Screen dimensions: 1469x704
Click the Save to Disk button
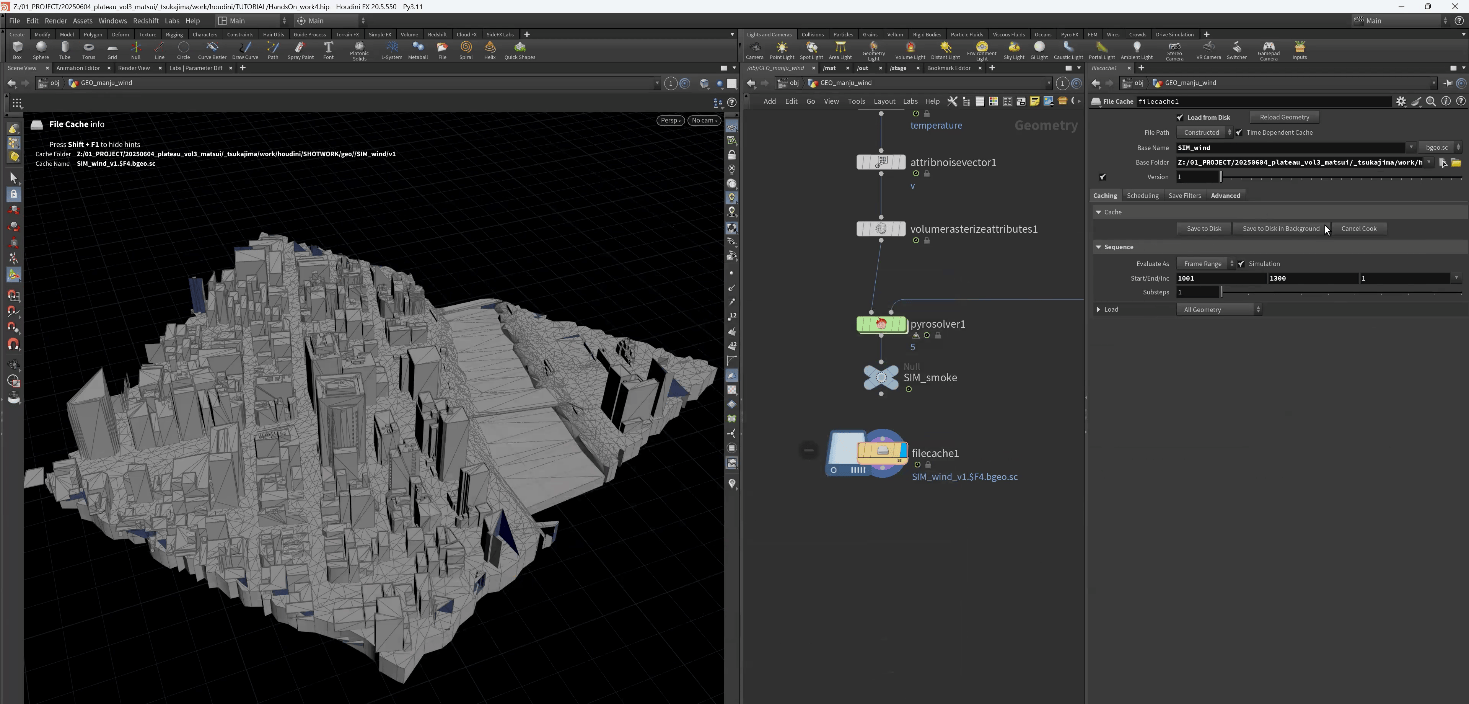[1203, 229]
